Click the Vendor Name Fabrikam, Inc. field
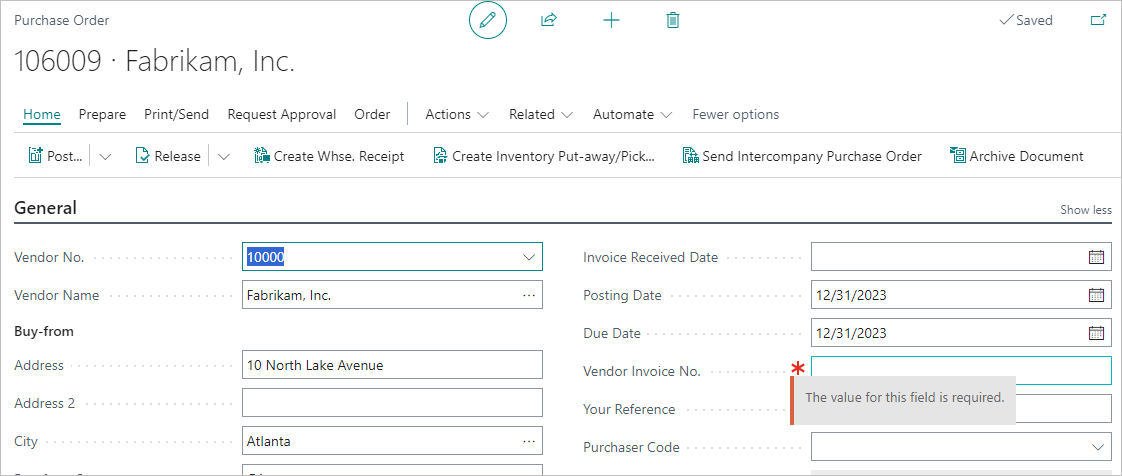 (x=392, y=295)
